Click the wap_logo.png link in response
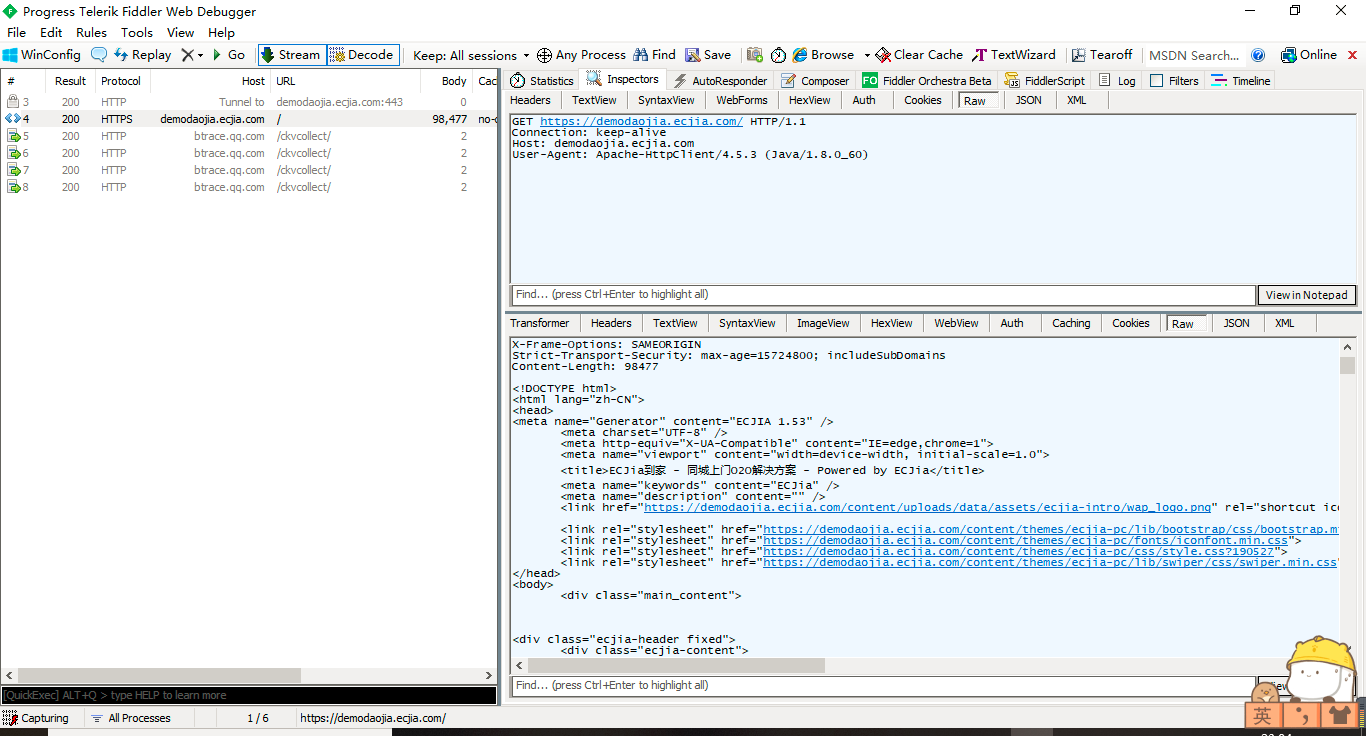 tap(928, 507)
